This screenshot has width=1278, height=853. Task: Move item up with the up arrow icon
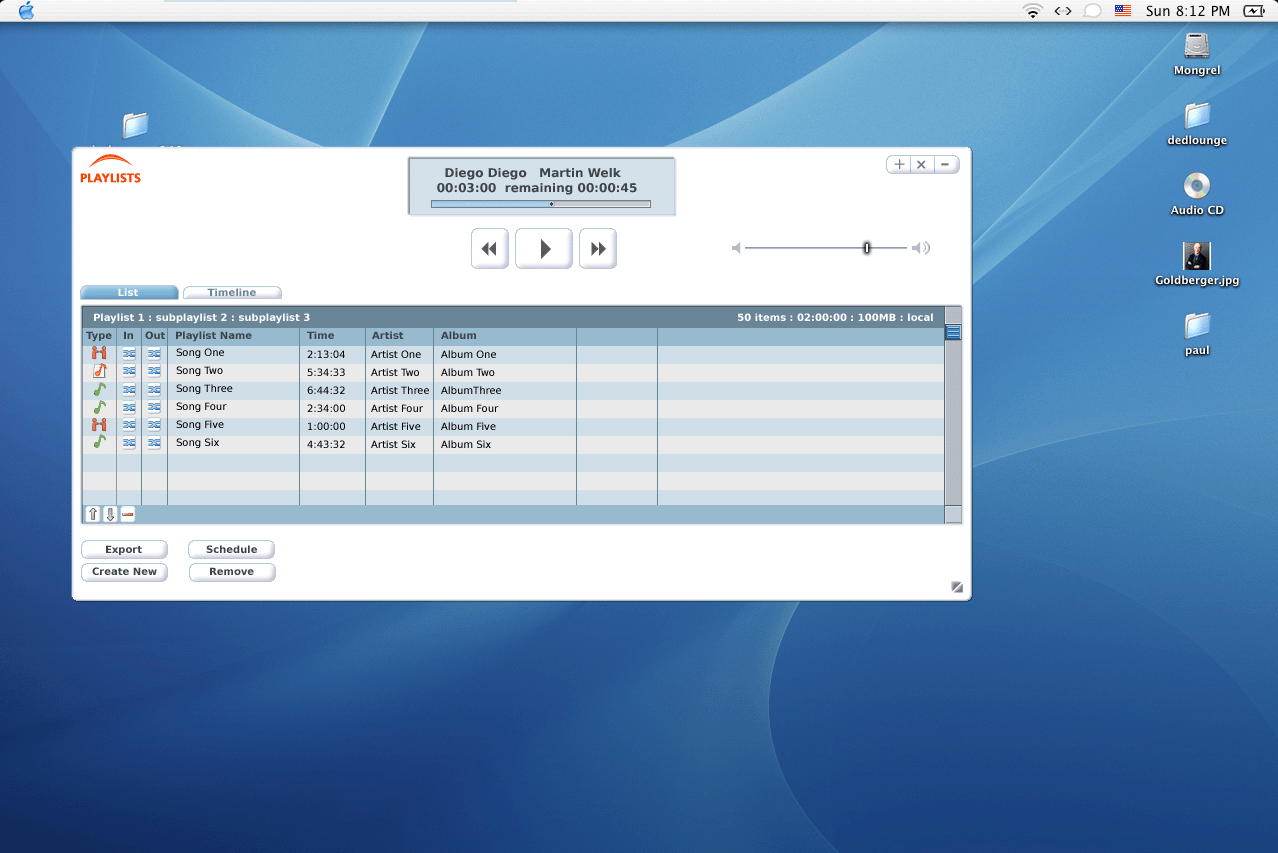(x=93, y=514)
